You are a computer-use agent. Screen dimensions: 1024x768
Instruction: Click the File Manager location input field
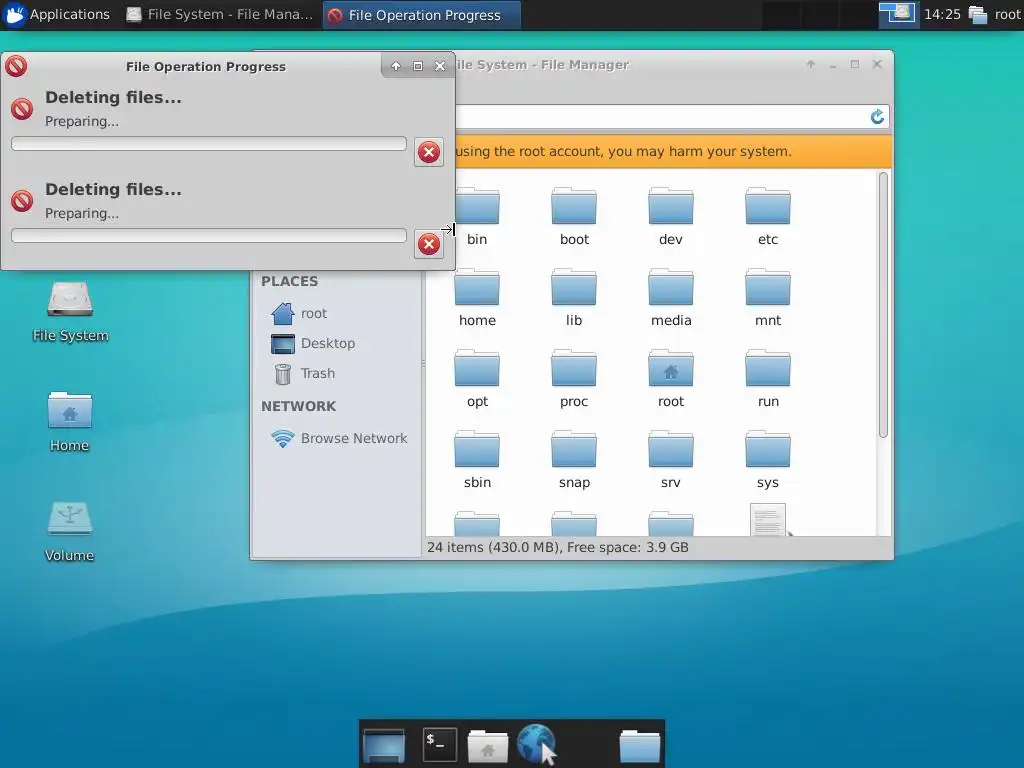point(661,117)
